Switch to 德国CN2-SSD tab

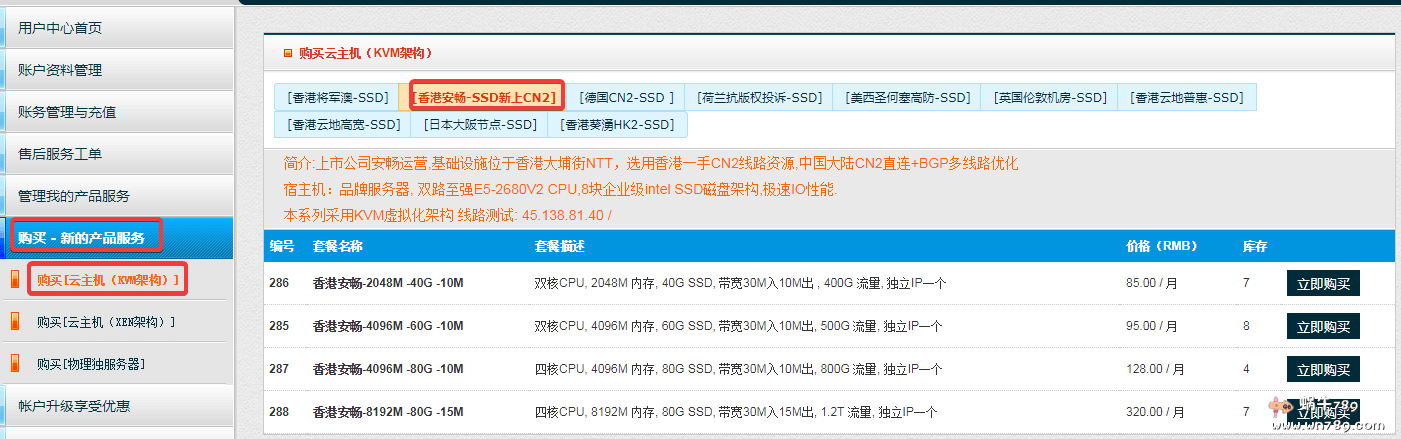click(628, 97)
